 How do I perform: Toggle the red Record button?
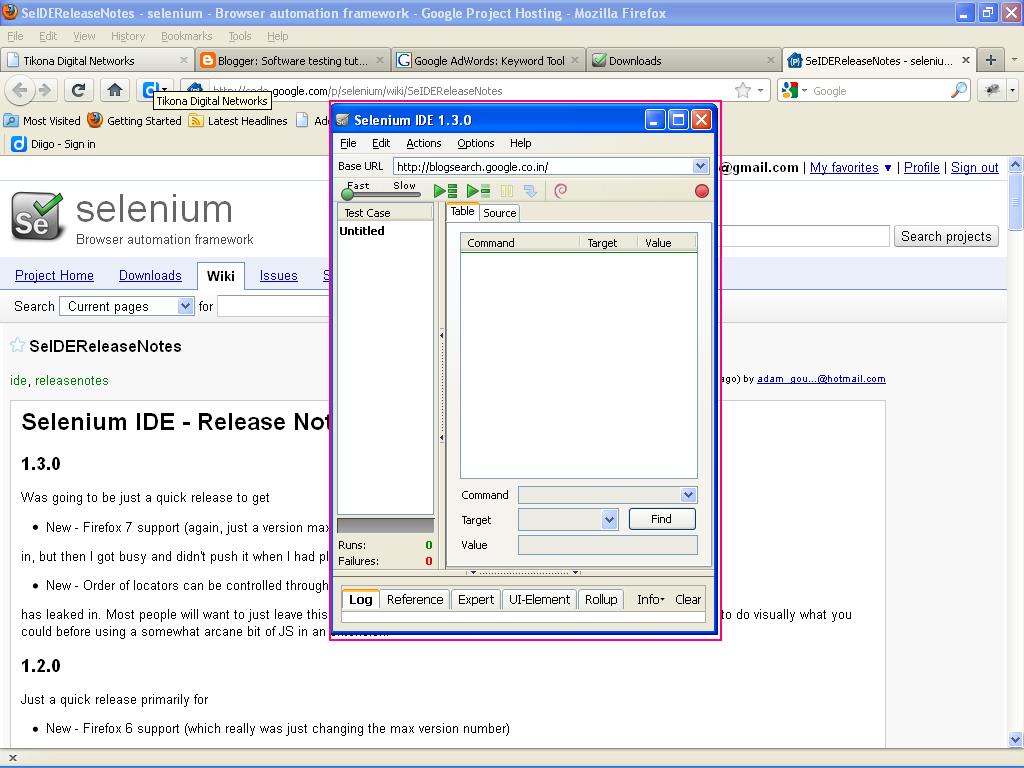coord(701,191)
